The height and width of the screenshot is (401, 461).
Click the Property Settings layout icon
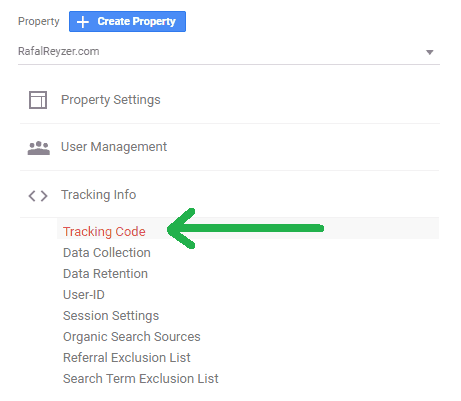click(x=38, y=100)
